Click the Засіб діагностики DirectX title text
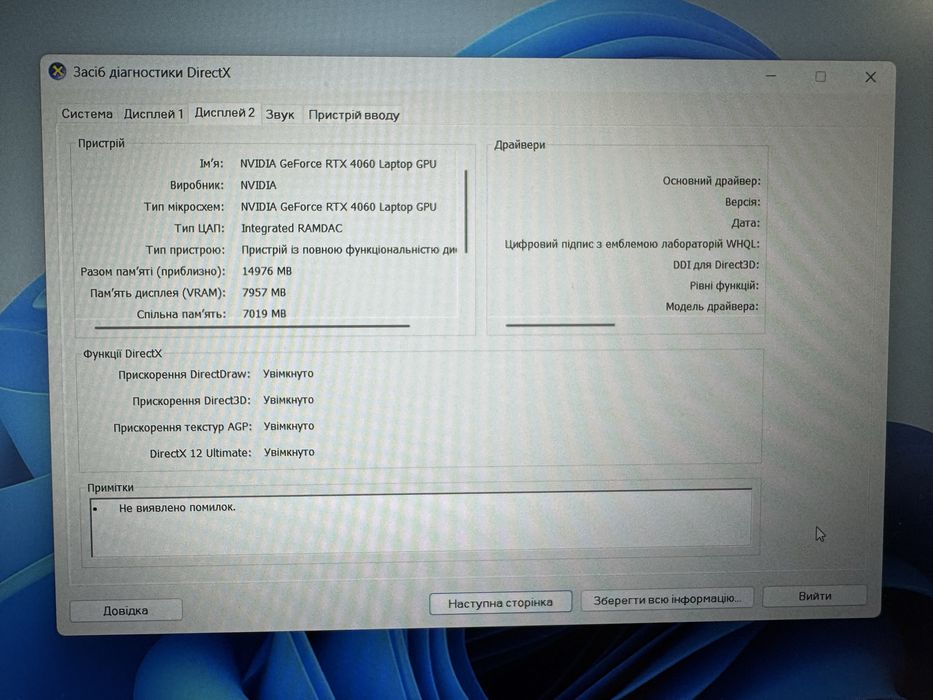Screen dimensions: 933x700 point(151,73)
